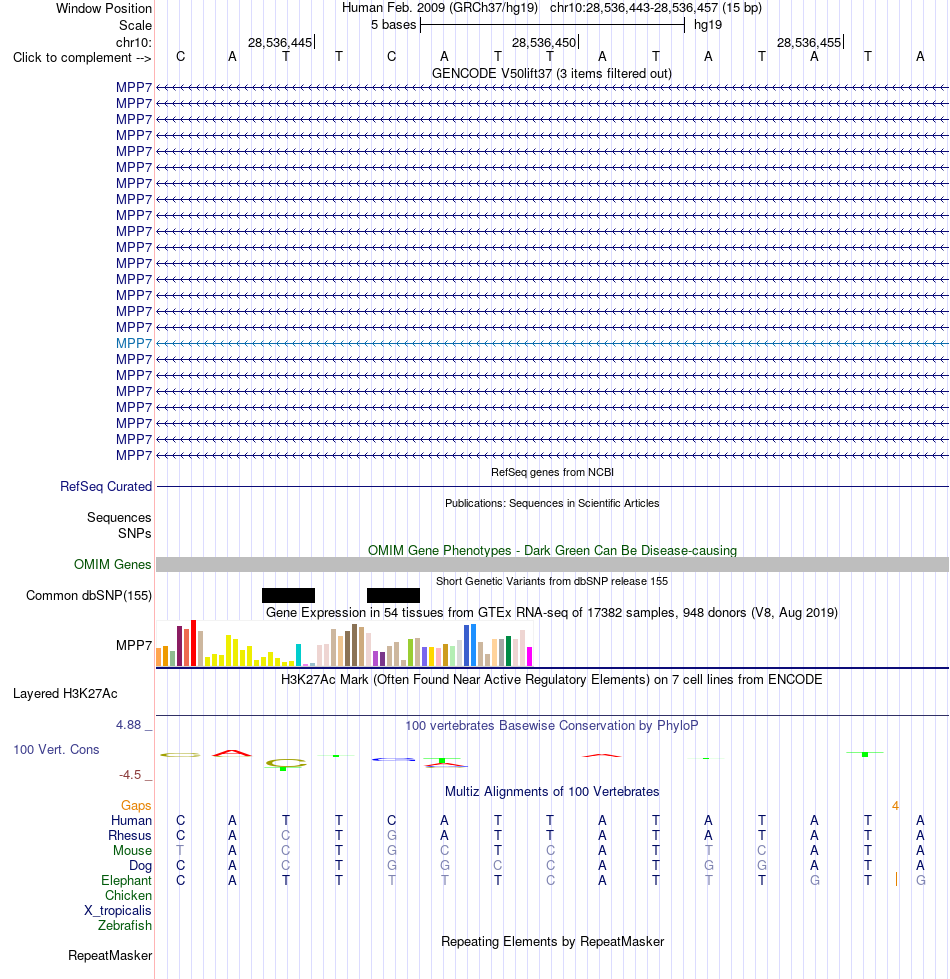Click the 'hg19' label beside the scale bar
Image resolution: width=950 pixels, height=979 pixels.
pyautogui.click(x=708, y=25)
